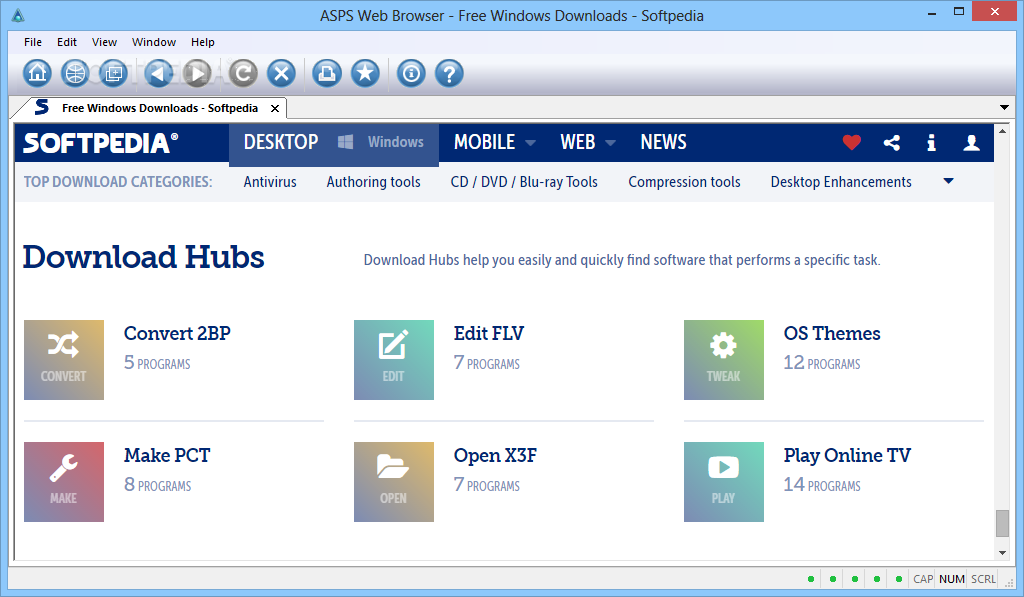Click the scrollbar up arrow
Screen dimensions: 1024x597
coord(1002,131)
